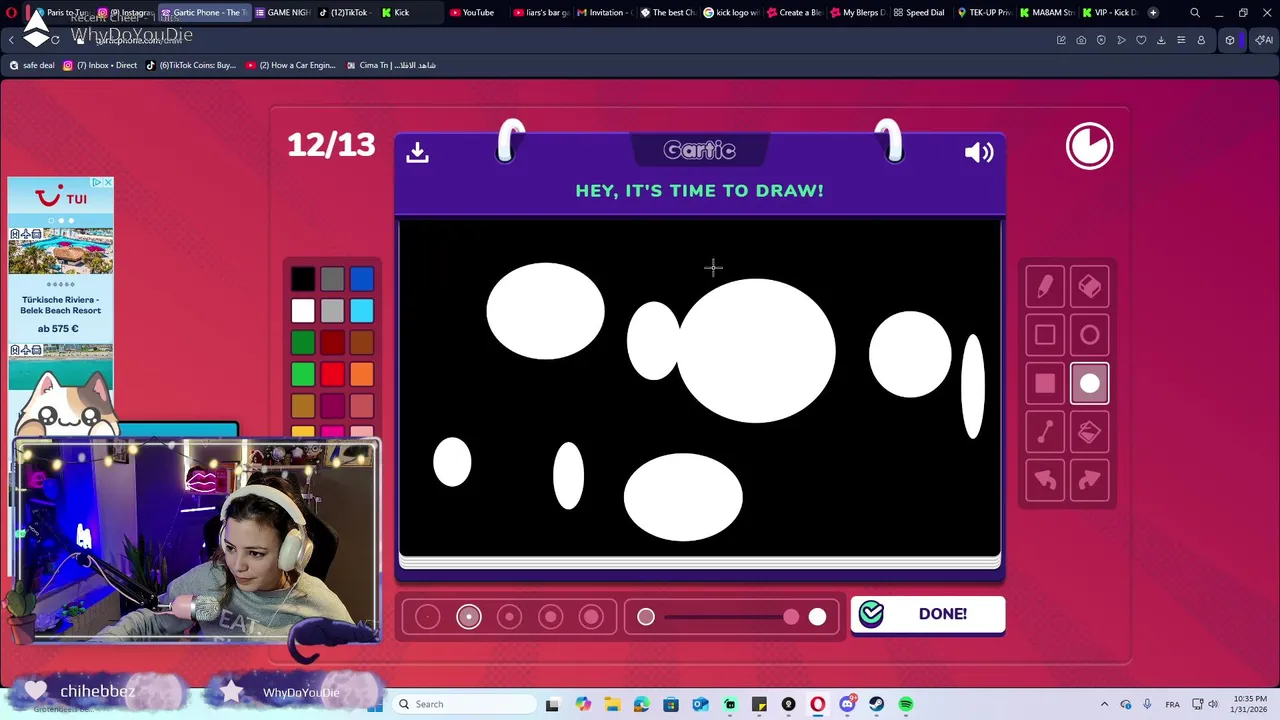Screen dimensions: 1280x720
Task: Pick the dark blue color swatch
Action: coord(362,280)
